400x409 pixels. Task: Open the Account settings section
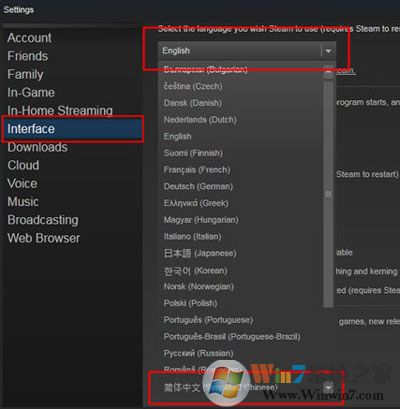coord(29,38)
